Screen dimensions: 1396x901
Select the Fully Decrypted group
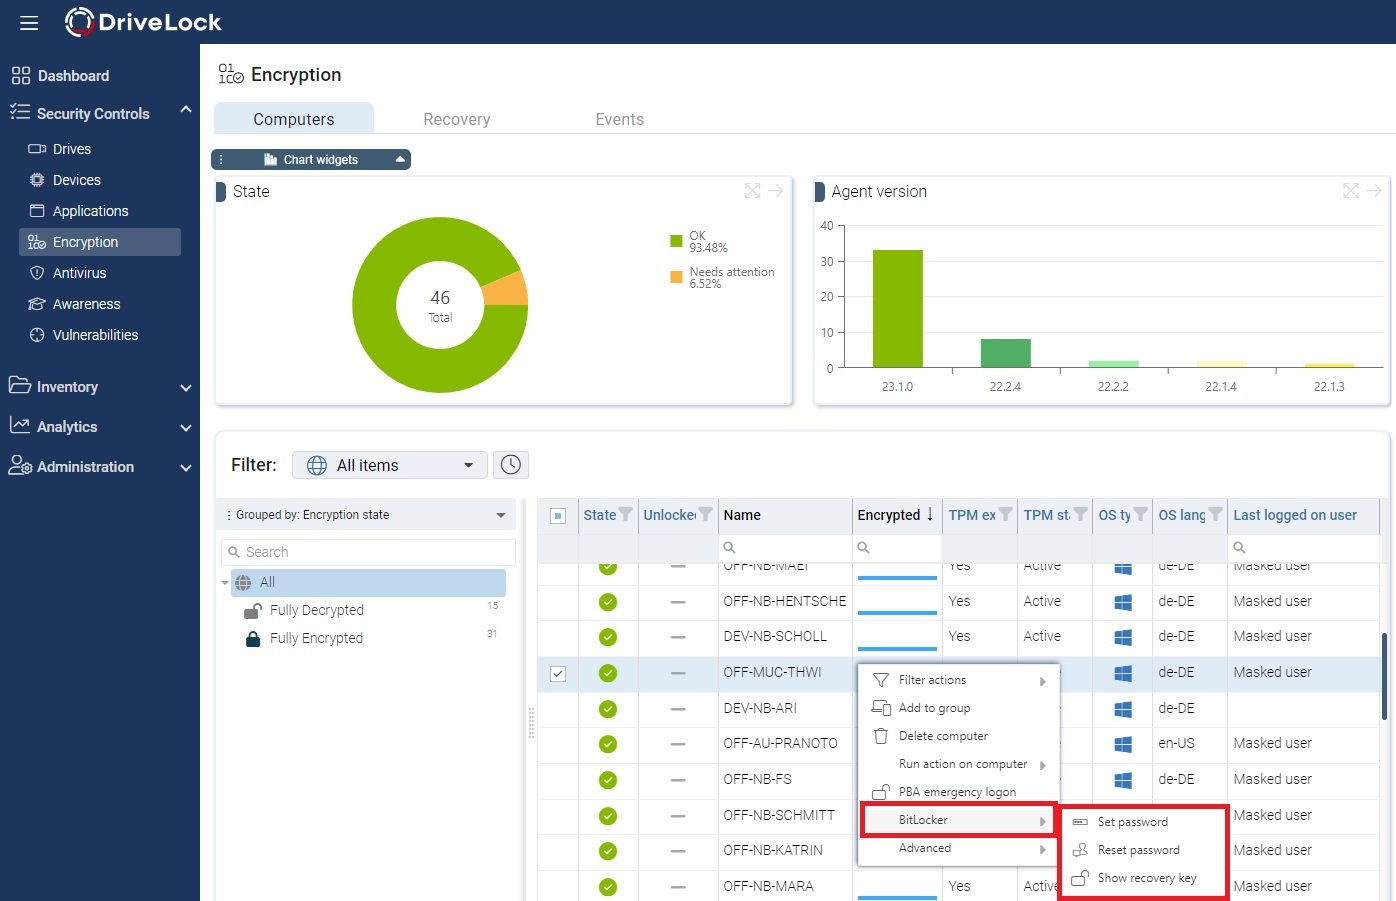[x=316, y=610]
